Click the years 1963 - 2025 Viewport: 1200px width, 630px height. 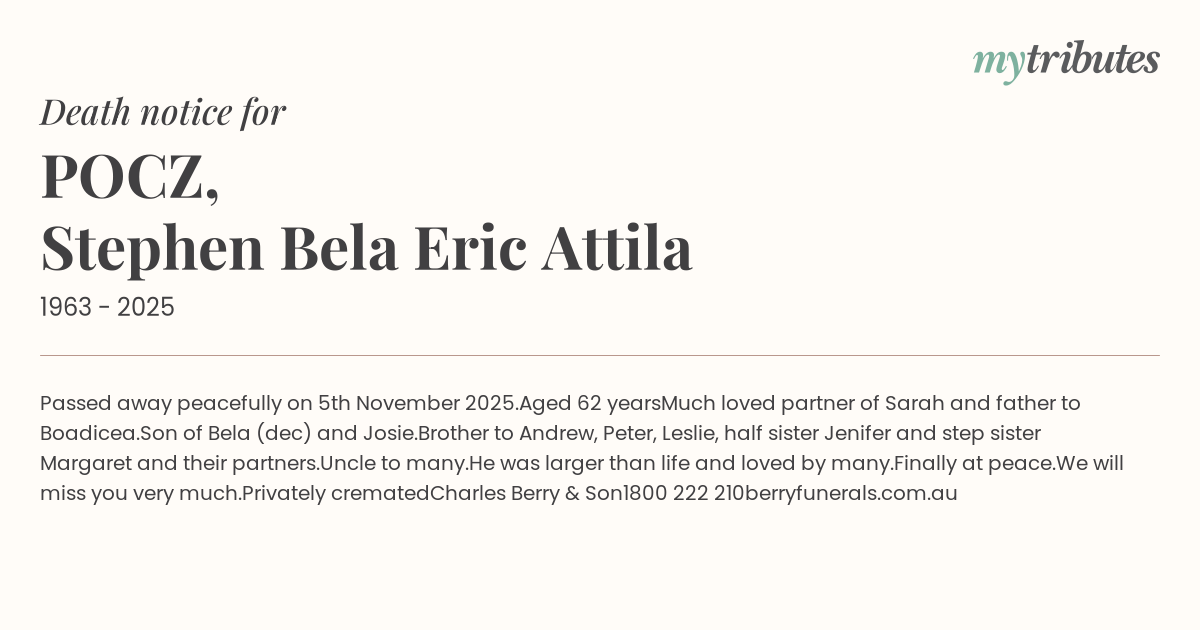107,308
